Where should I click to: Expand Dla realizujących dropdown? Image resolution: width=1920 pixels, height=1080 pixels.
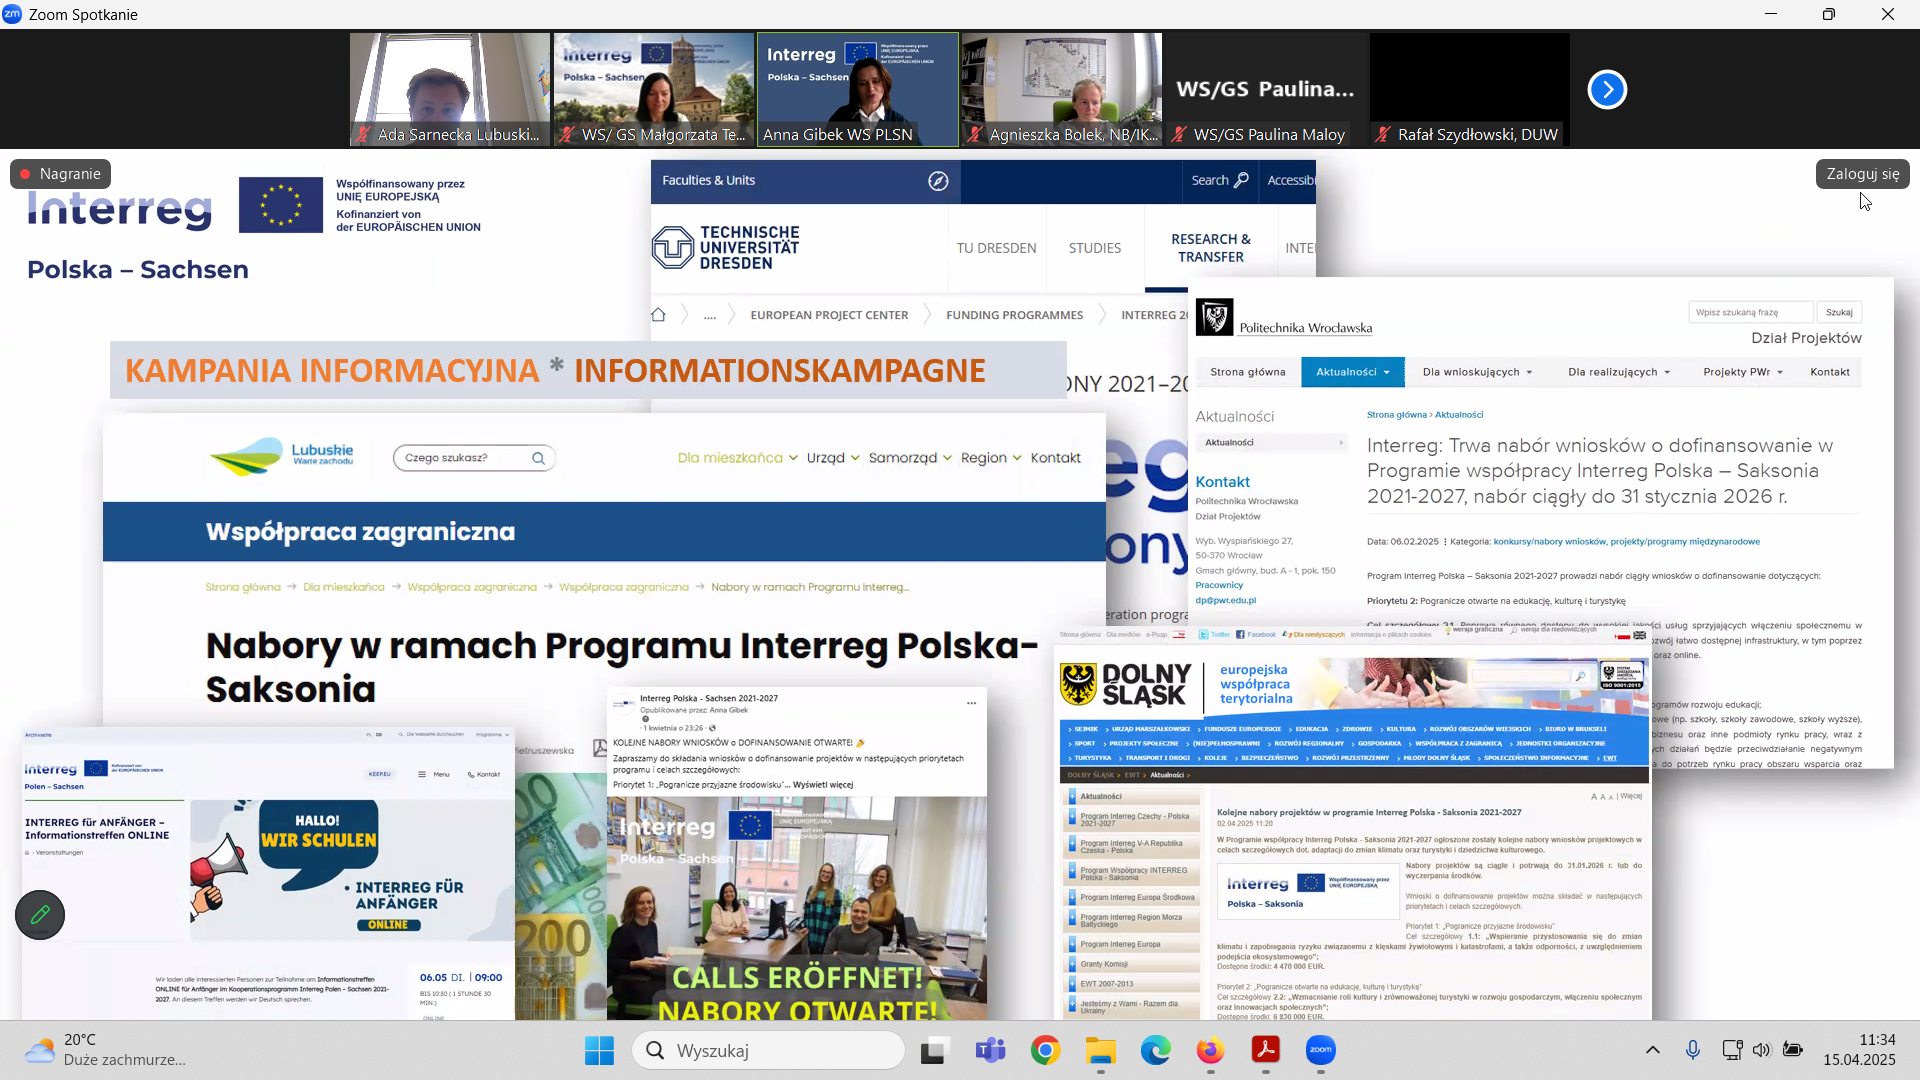tap(1619, 372)
